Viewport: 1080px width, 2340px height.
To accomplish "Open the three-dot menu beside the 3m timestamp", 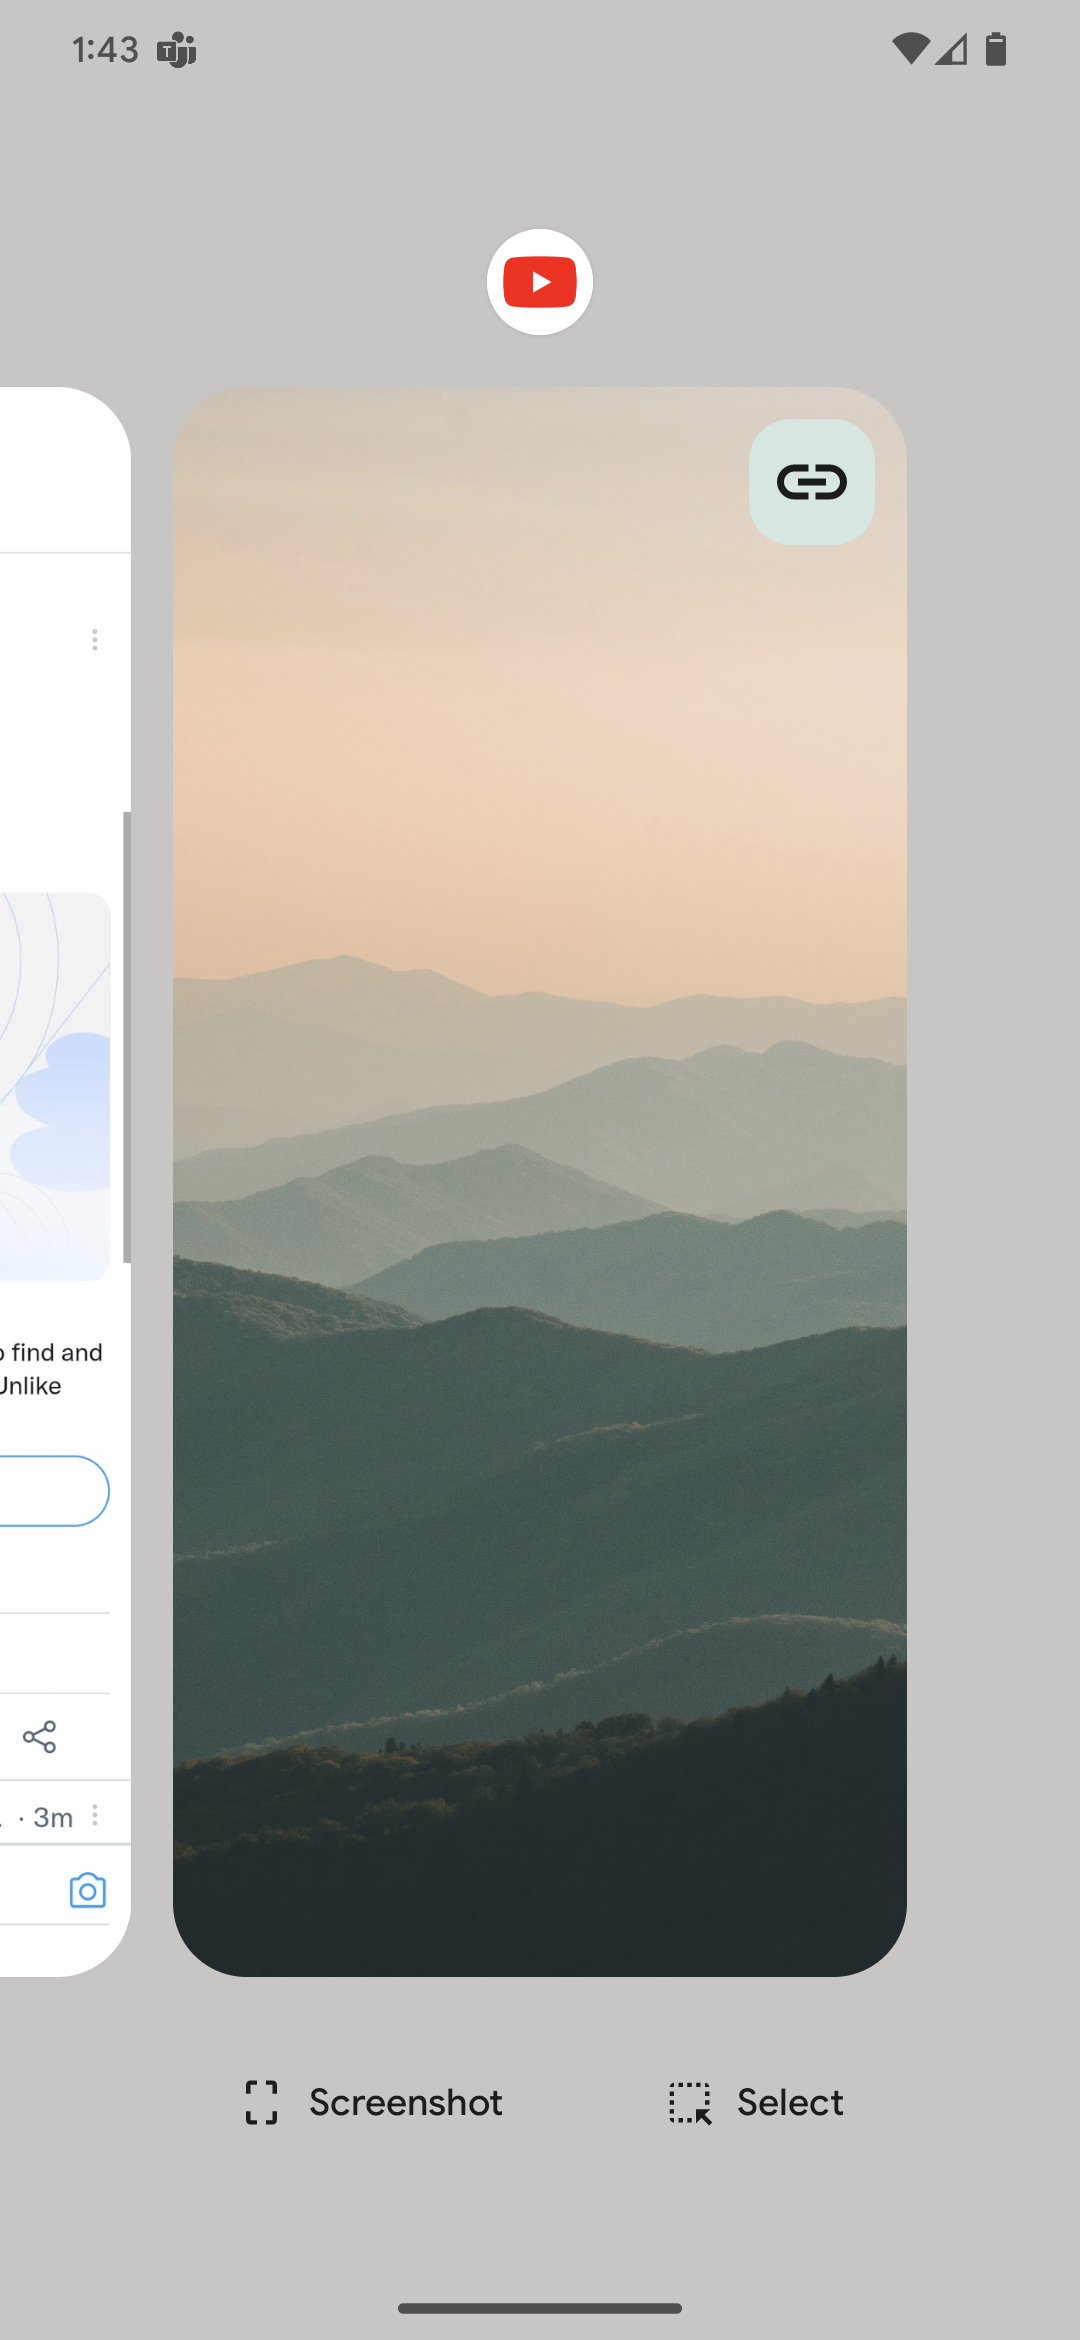I will coord(95,1815).
